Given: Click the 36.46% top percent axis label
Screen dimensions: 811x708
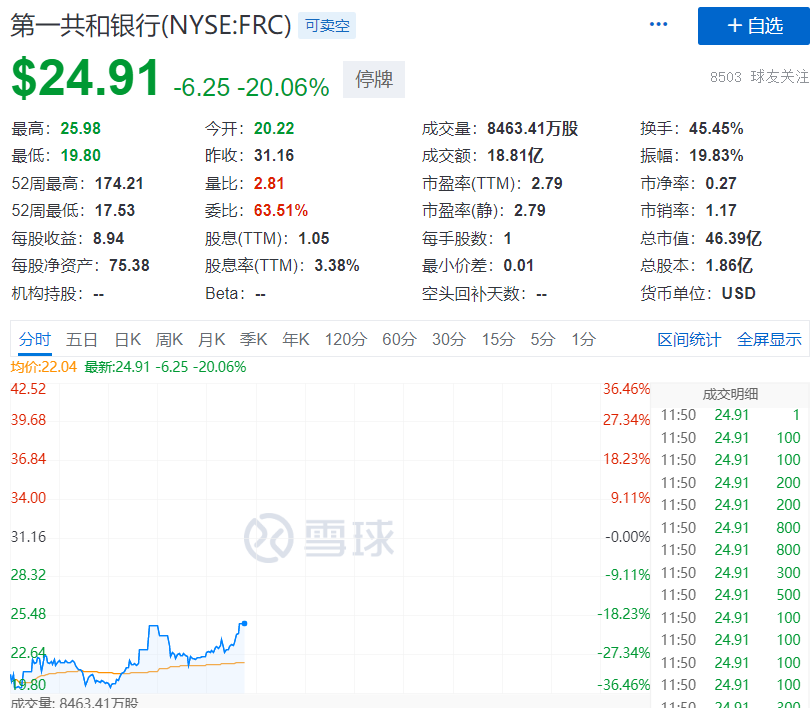Looking at the screenshot, I should pos(626,389).
